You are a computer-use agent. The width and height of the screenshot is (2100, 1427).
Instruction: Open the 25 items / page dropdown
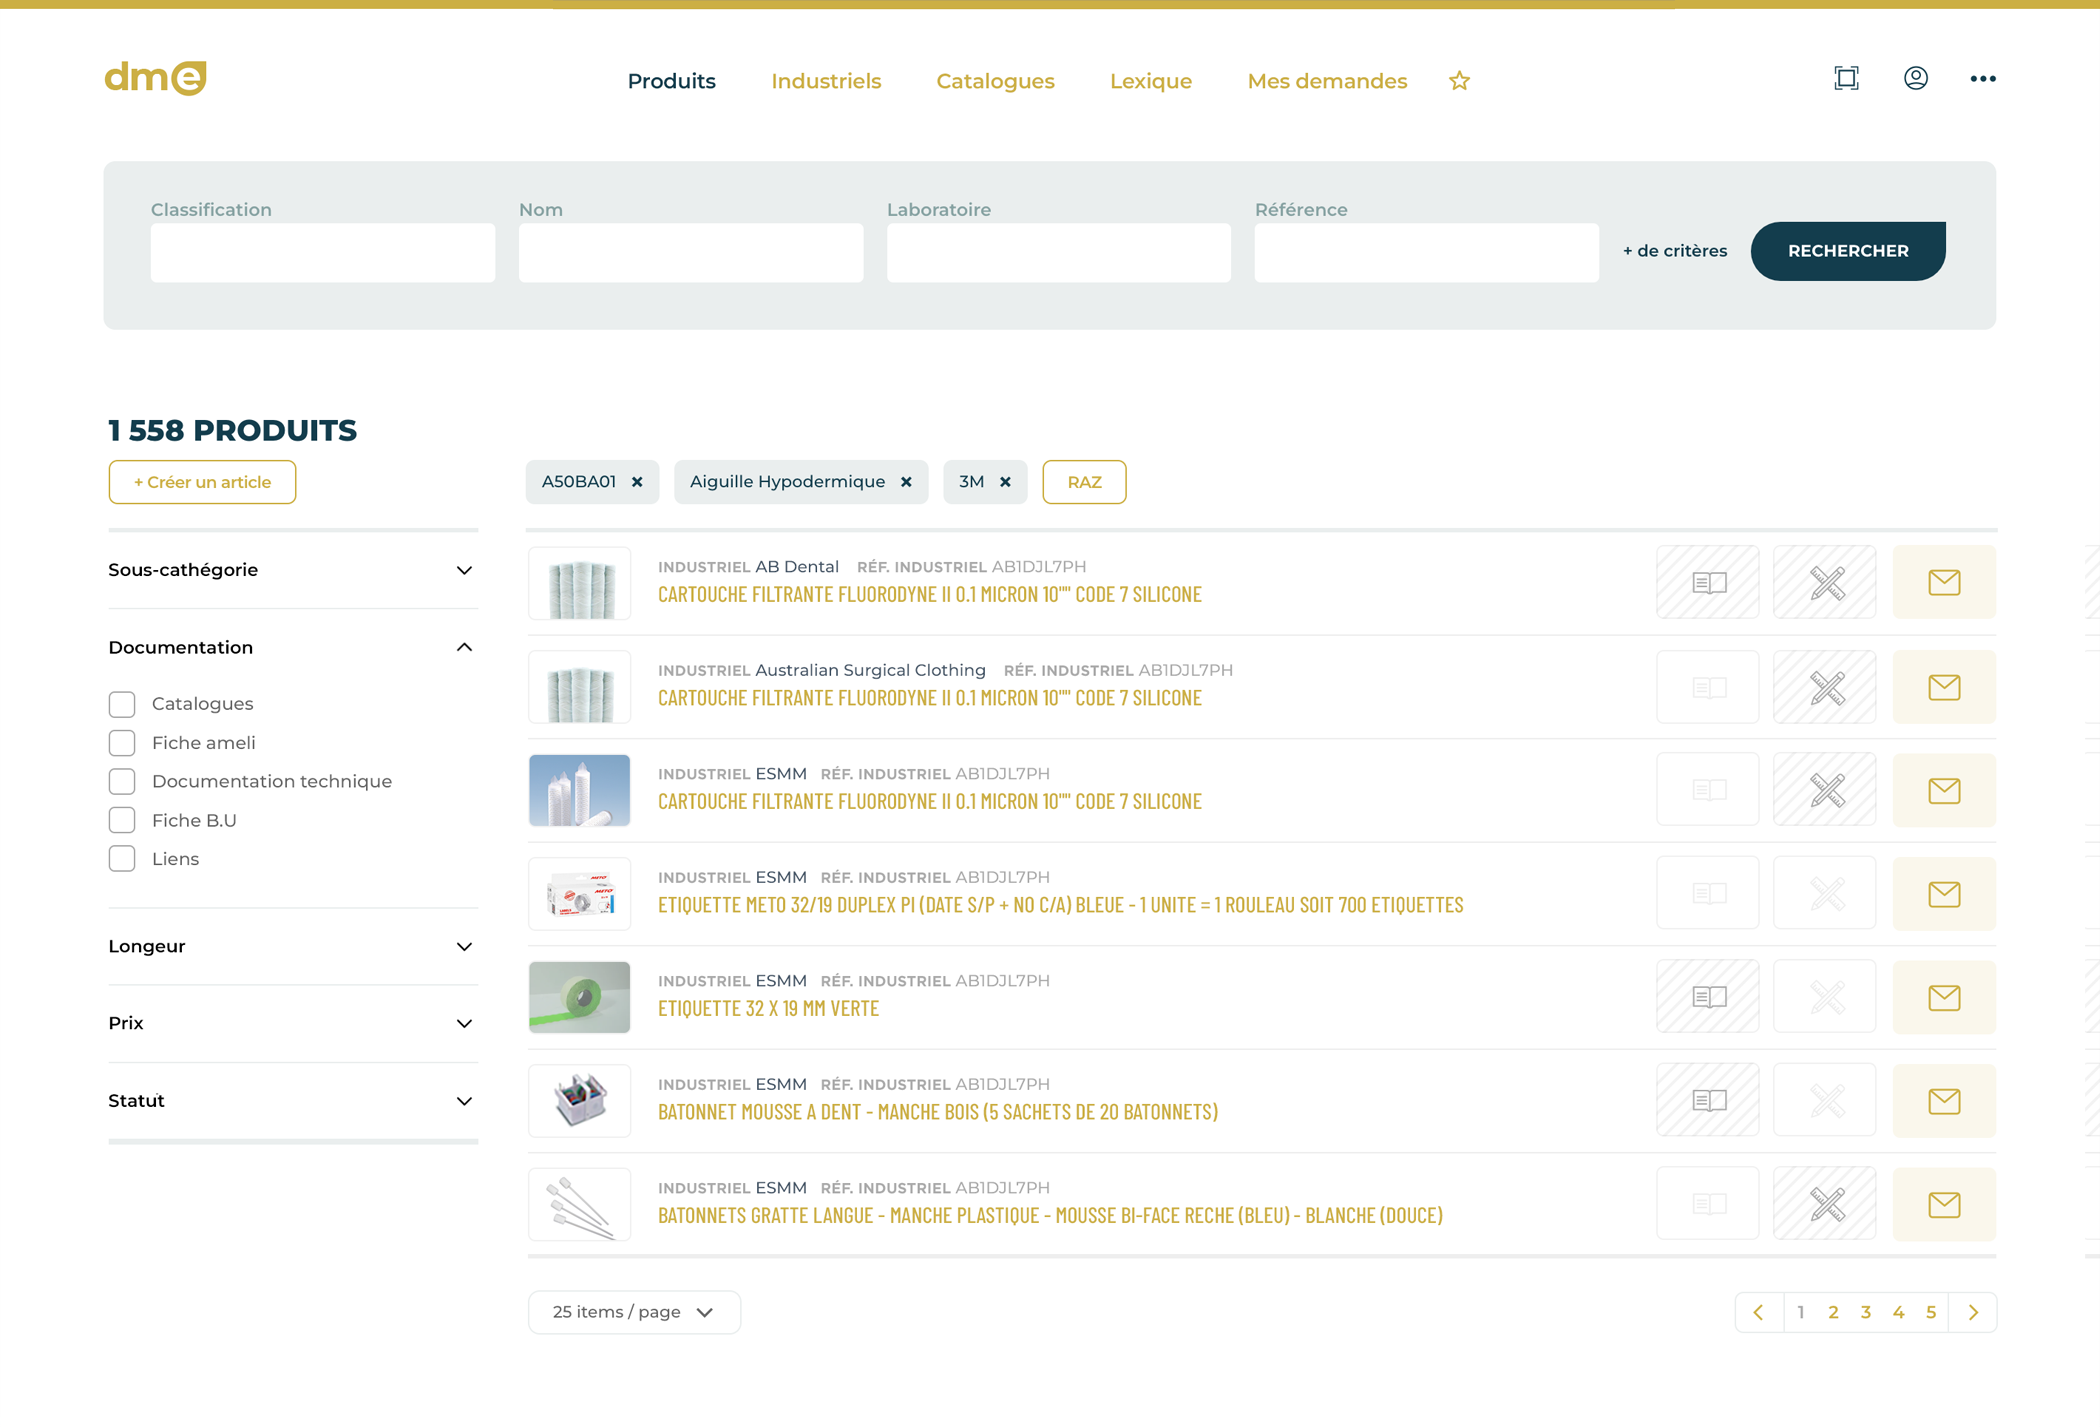tap(634, 1312)
